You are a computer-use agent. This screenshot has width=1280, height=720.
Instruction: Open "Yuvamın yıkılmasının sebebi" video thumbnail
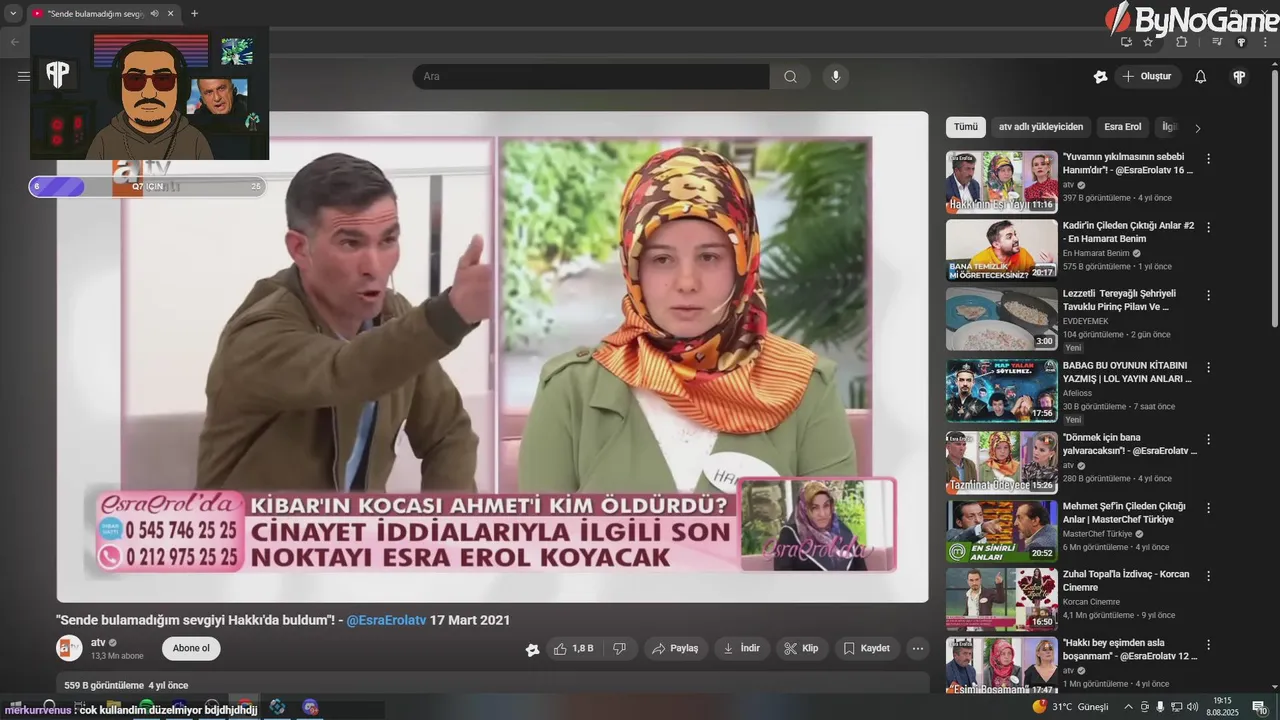(1001, 182)
